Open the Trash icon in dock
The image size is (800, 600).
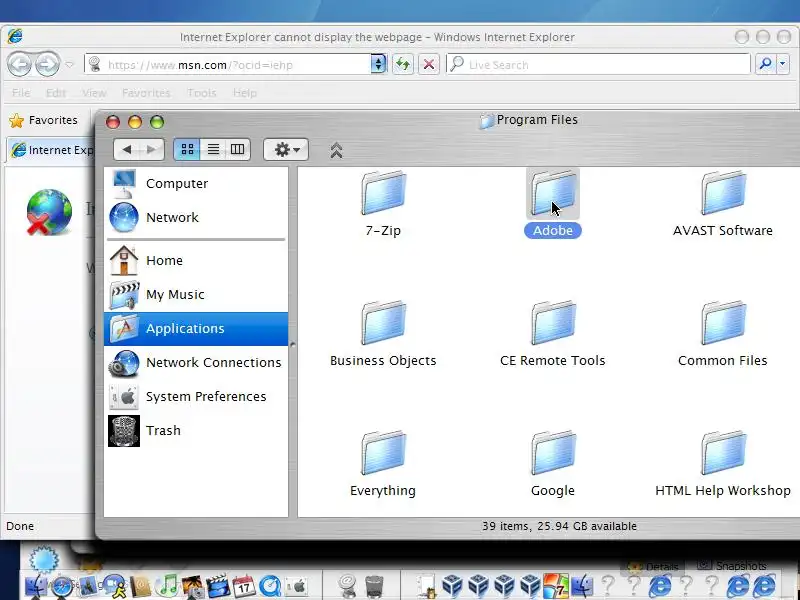tap(375, 586)
